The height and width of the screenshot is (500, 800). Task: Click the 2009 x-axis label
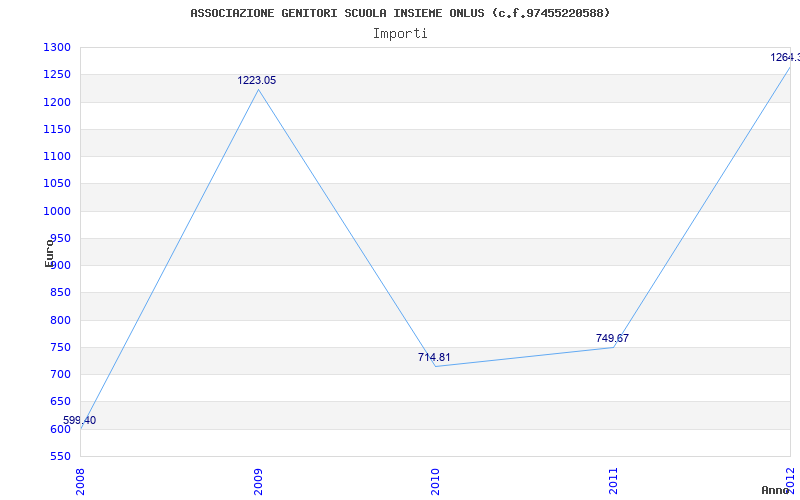tap(258, 481)
